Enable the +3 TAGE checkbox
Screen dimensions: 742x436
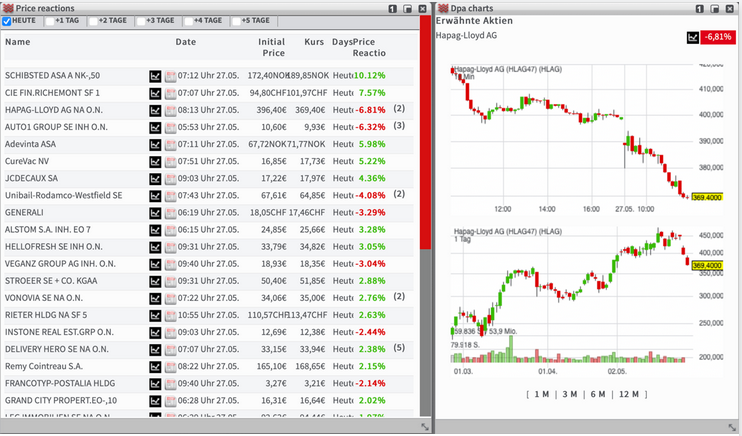pos(141,21)
